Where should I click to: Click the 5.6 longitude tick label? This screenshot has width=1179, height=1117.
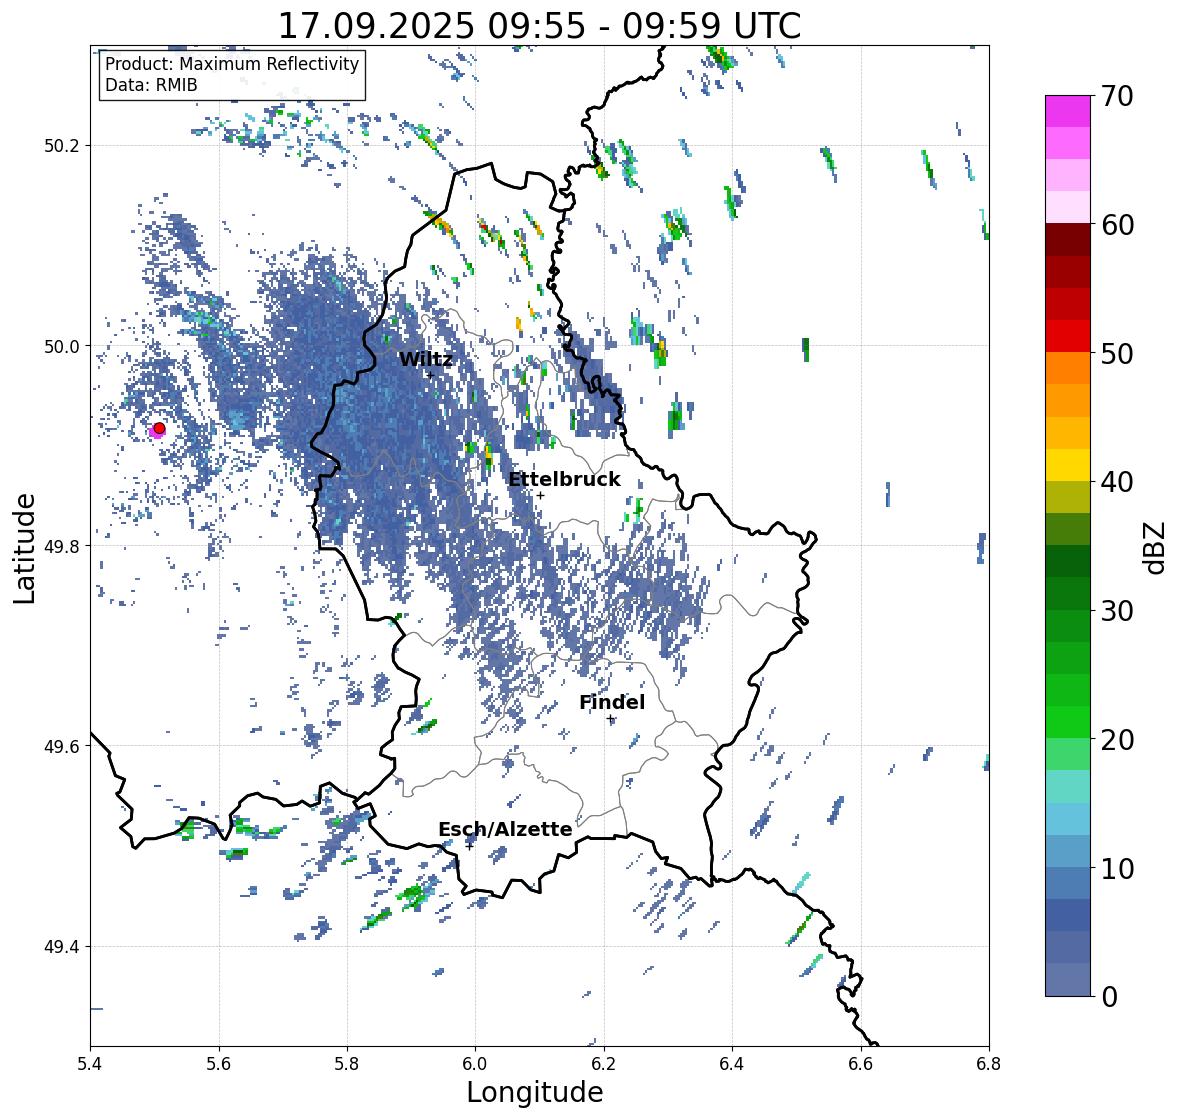[x=219, y=1064]
